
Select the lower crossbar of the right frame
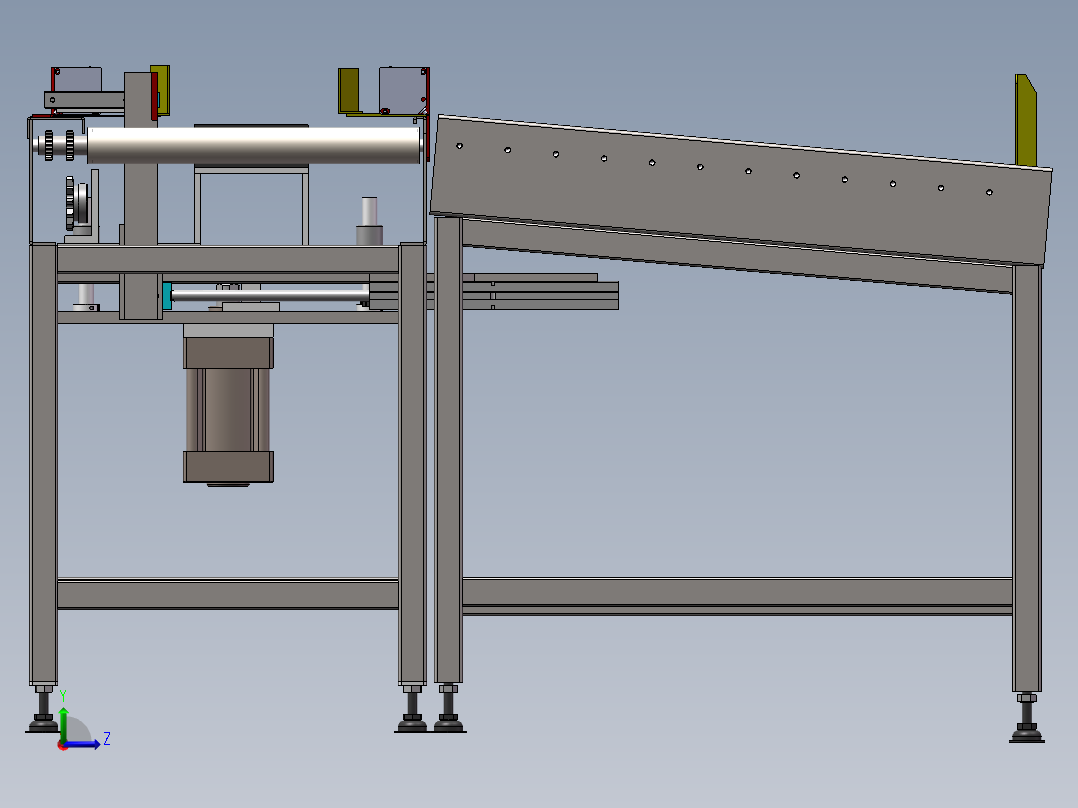tap(737, 596)
